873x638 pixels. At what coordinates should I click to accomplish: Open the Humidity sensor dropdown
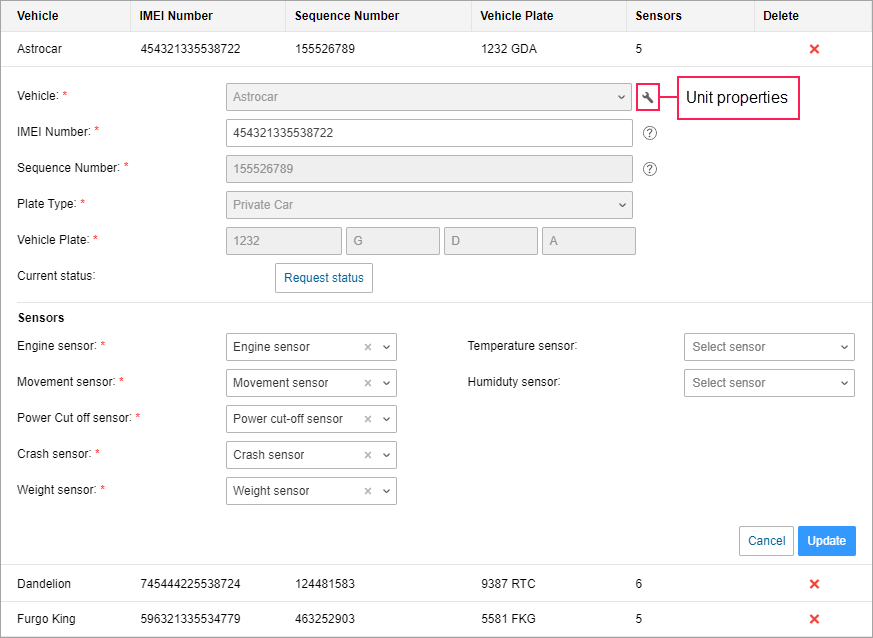768,383
